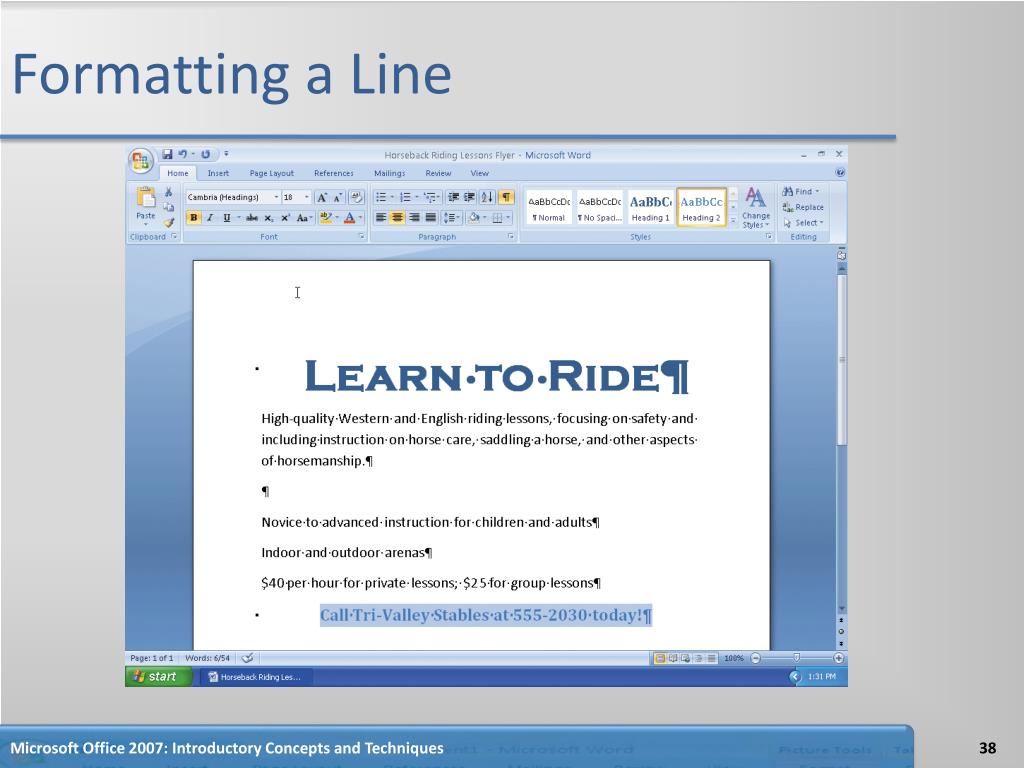Align the text to the left
The image size is (1024, 768).
(381, 217)
